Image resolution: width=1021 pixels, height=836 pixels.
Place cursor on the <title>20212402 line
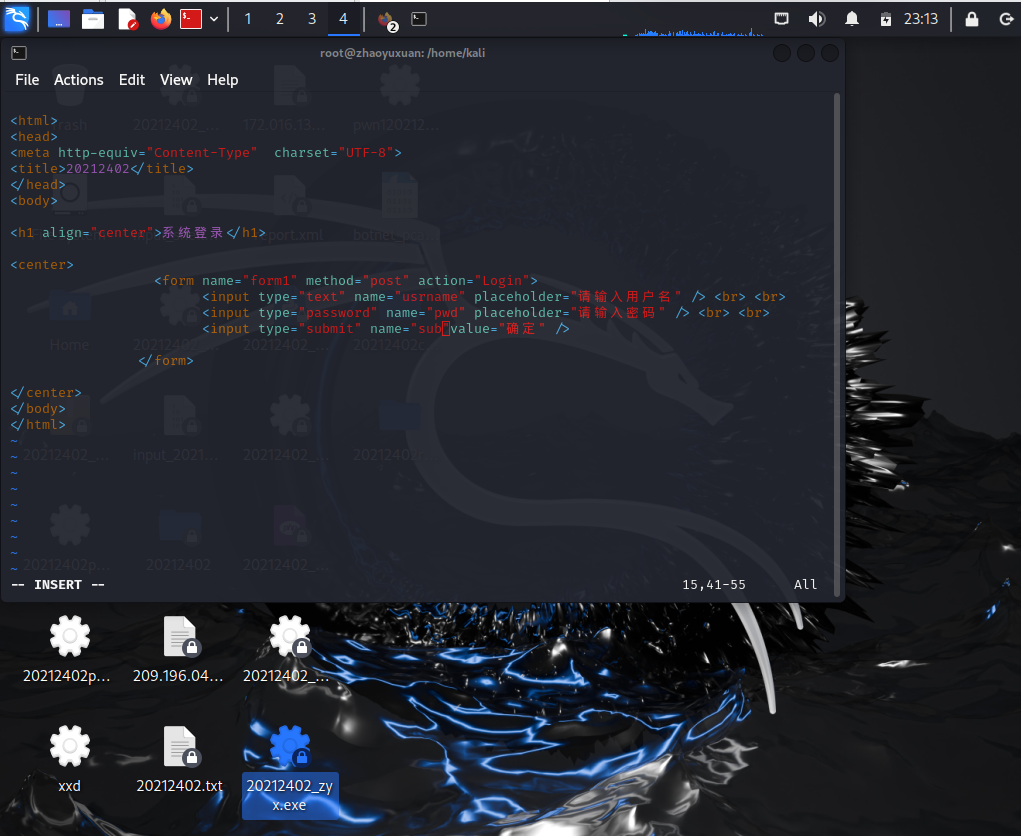click(x=102, y=169)
